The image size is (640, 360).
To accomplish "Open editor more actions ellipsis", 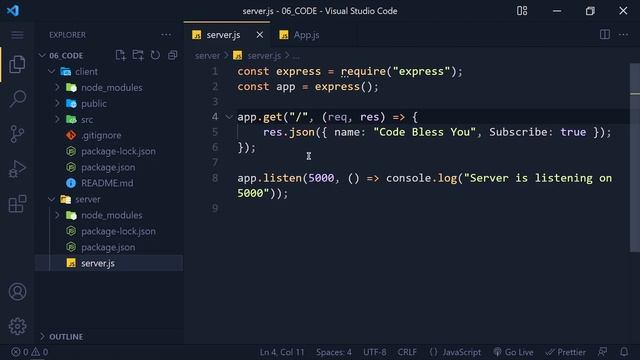I will pyautogui.click(x=624, y=35).
